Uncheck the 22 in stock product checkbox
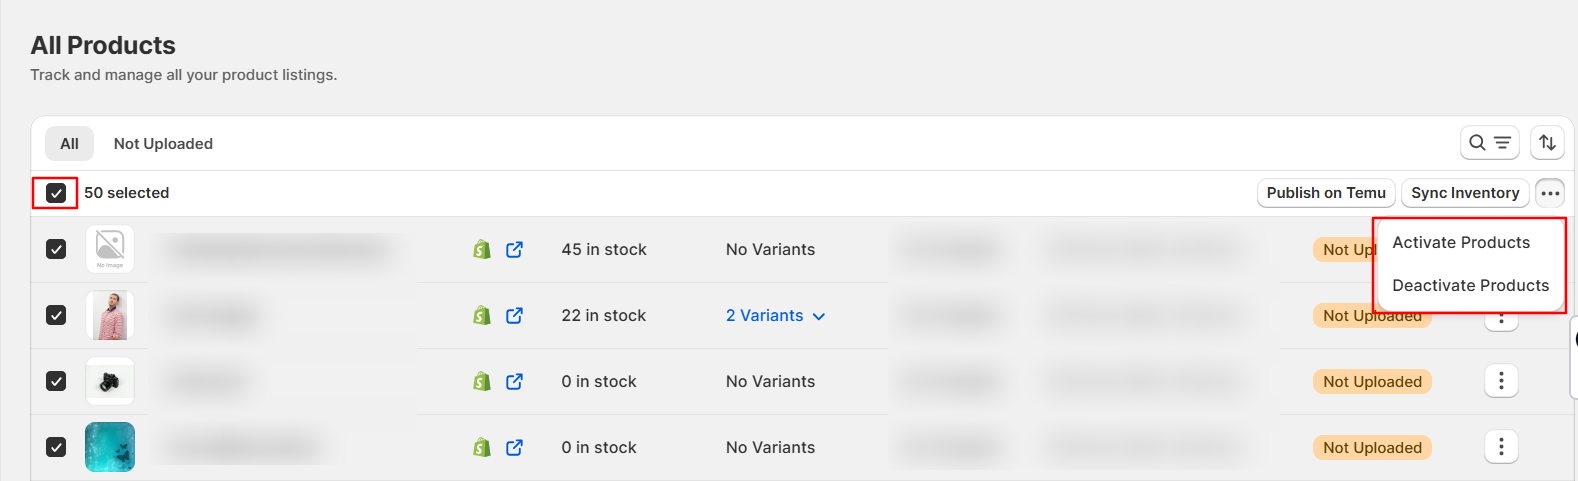Viewport: 1578px width, 481px height. pos(56,315)
